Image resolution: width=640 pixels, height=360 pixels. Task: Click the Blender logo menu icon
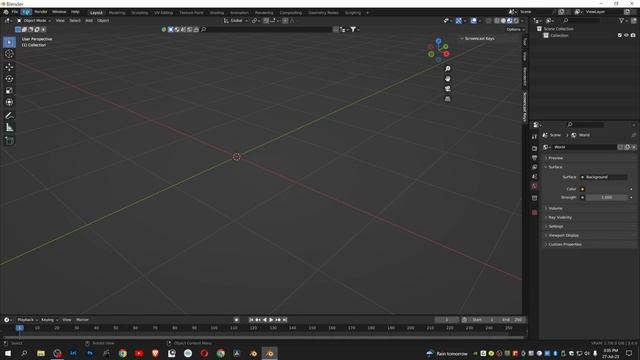coord(6,12)
